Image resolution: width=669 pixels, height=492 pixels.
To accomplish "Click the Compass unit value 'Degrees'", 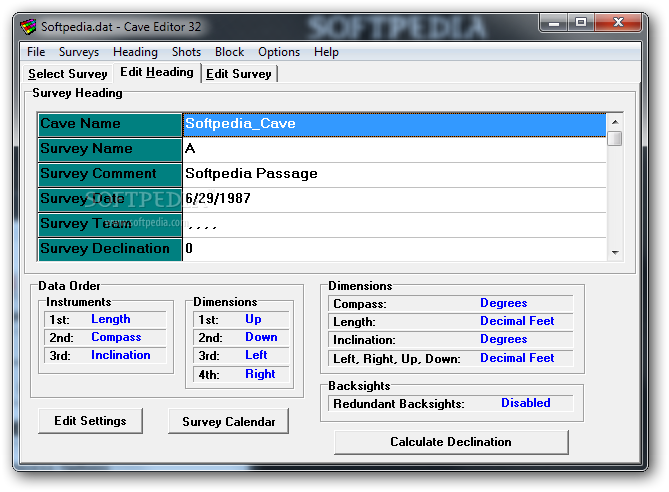I will [503, 303].
